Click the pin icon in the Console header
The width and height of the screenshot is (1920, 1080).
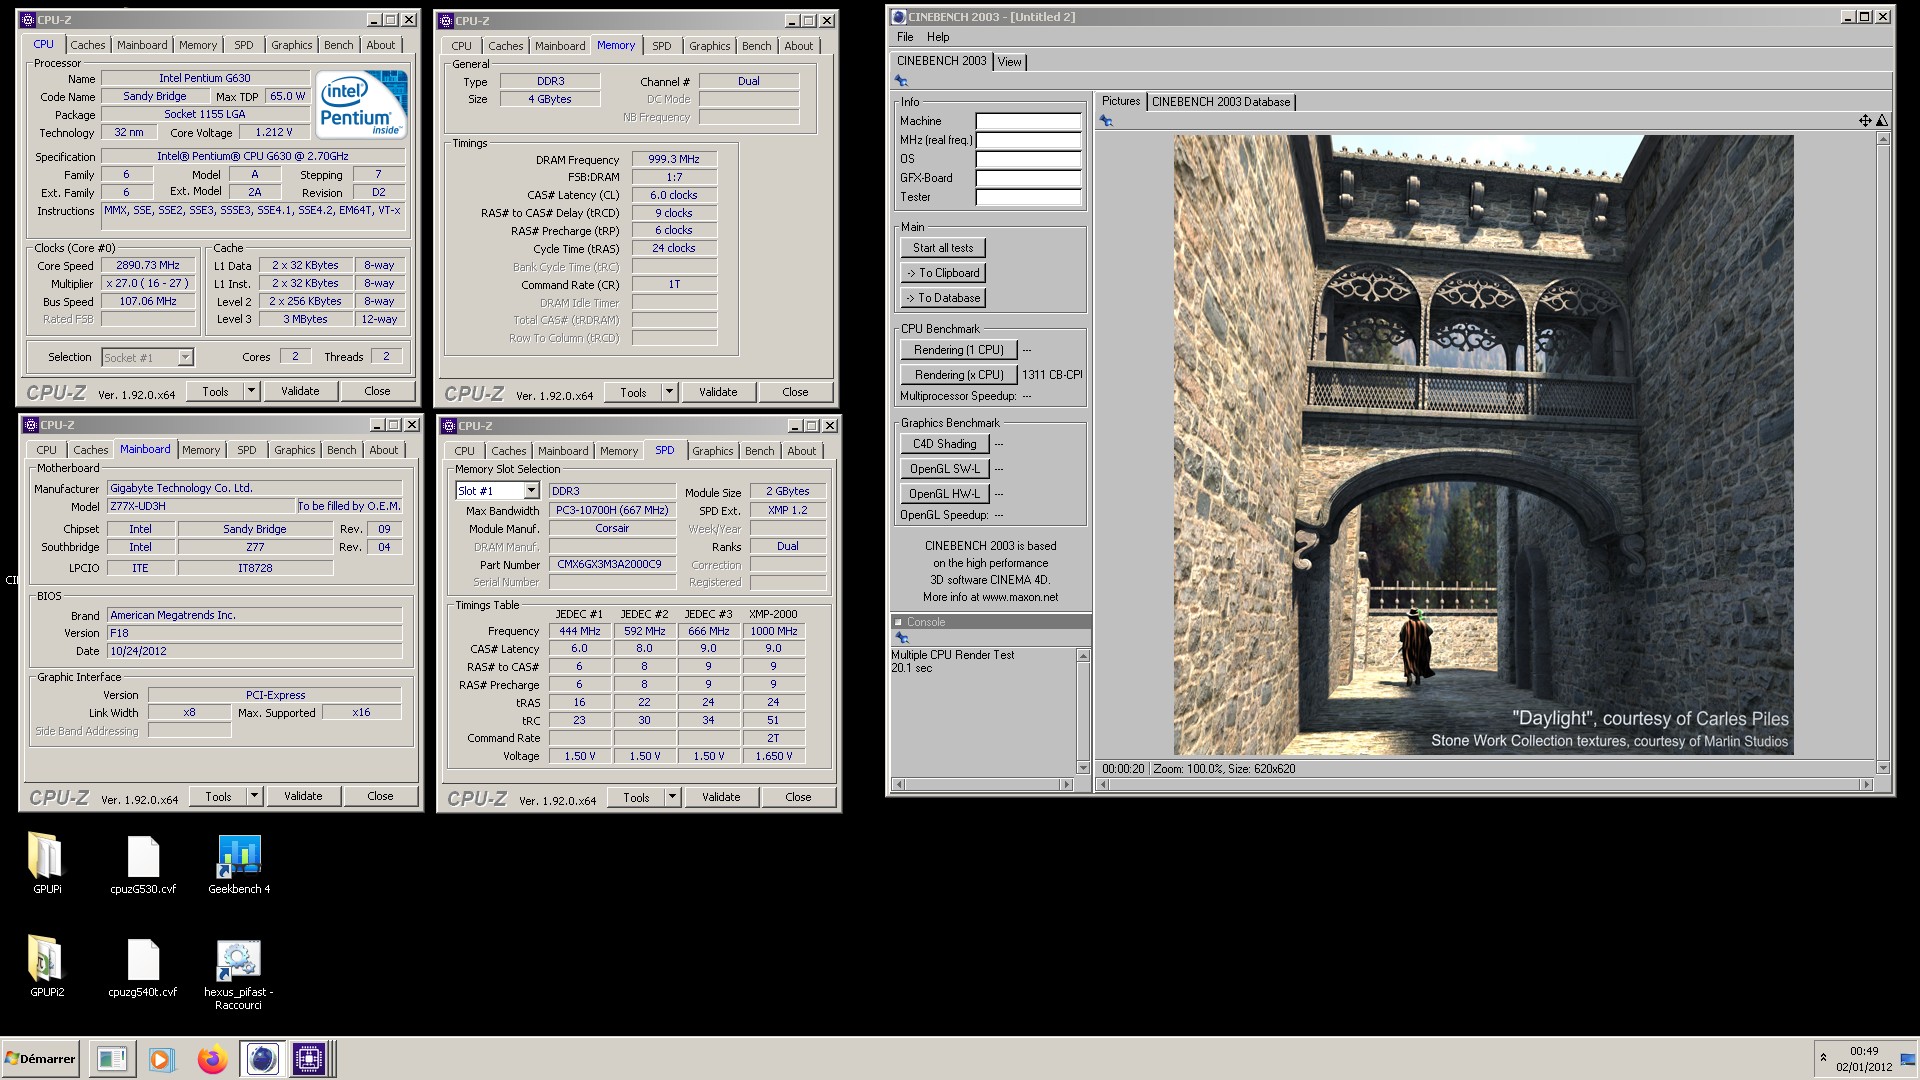[901, 638]
